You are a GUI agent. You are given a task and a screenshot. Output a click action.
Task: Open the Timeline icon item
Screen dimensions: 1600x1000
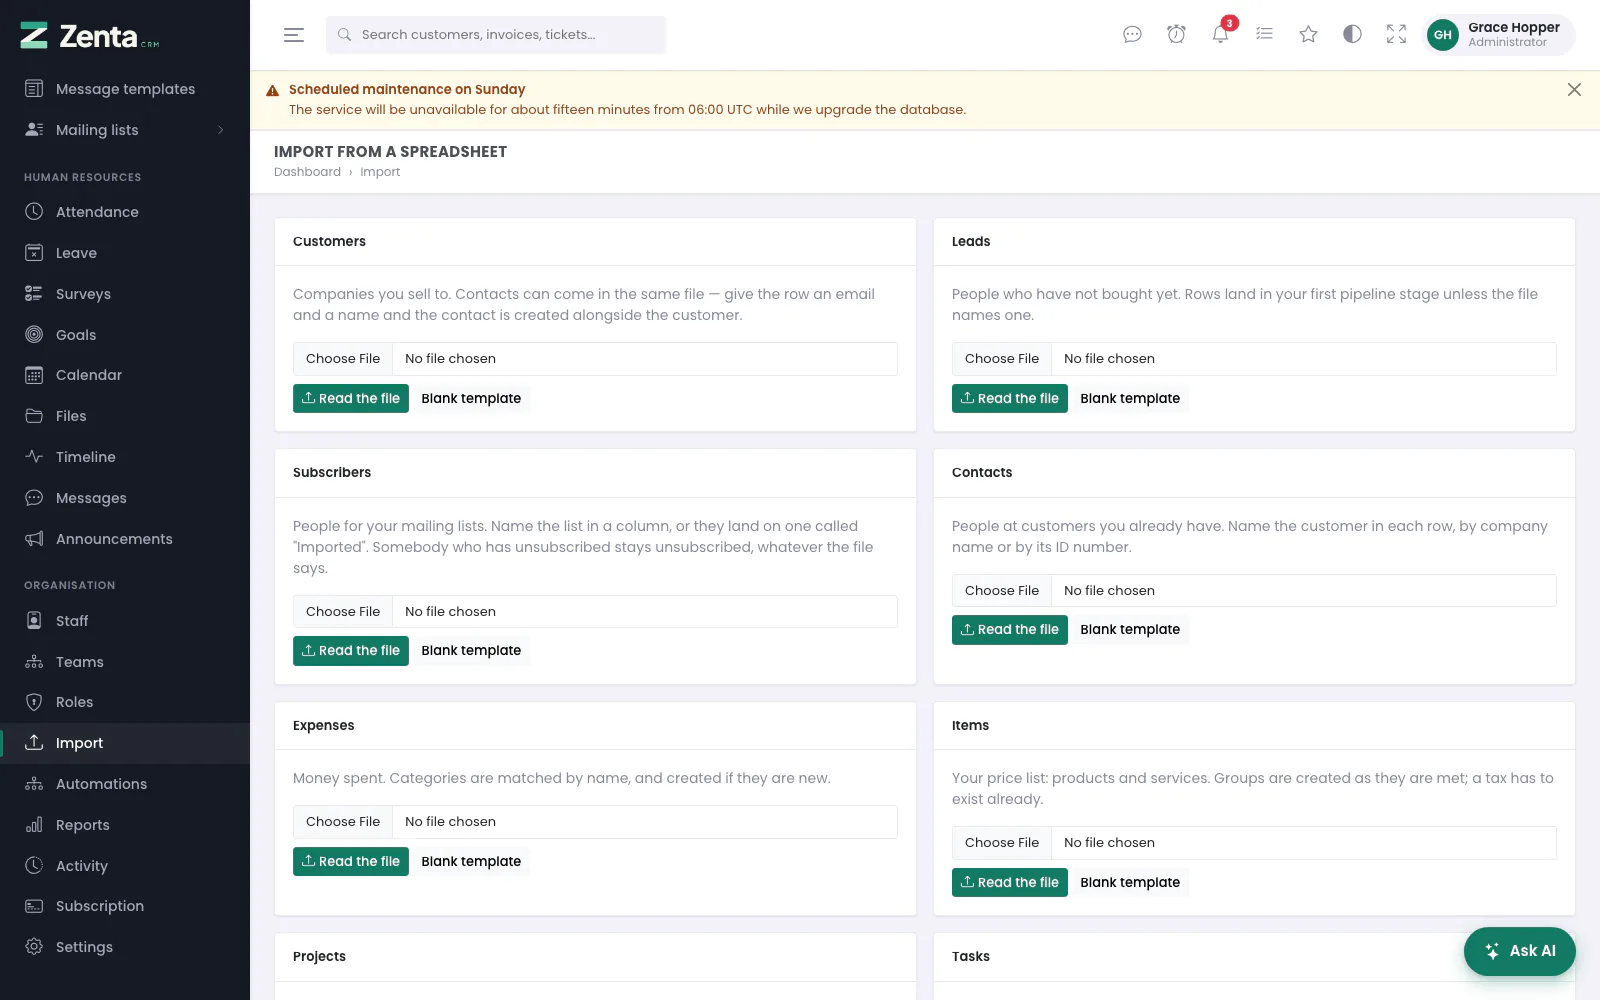[x=125, y=457]
